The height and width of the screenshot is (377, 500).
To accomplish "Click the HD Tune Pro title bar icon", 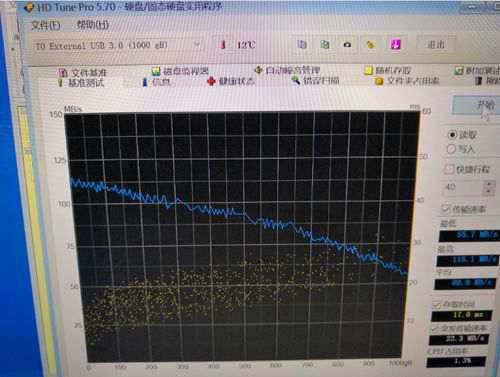I will point(29,7).
